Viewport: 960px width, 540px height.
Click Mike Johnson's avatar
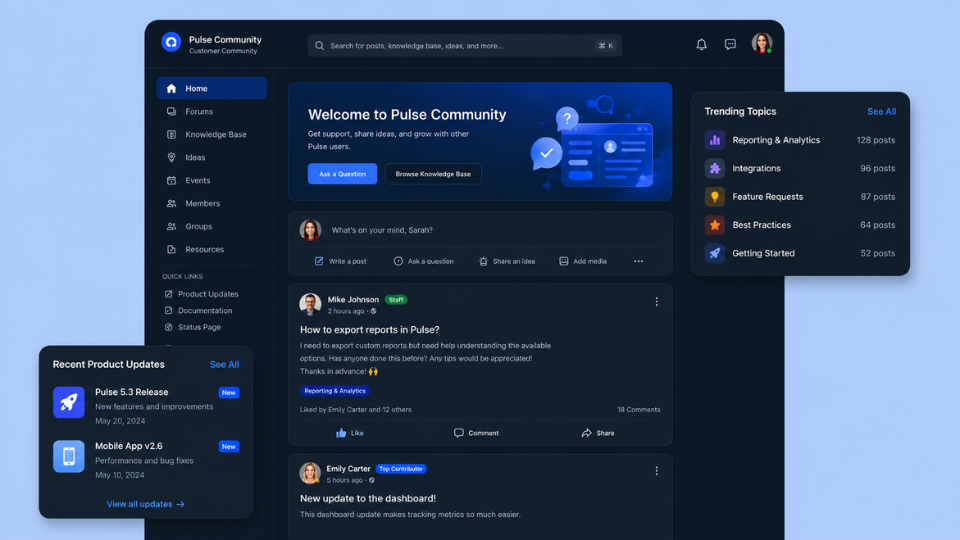[310, 304]
